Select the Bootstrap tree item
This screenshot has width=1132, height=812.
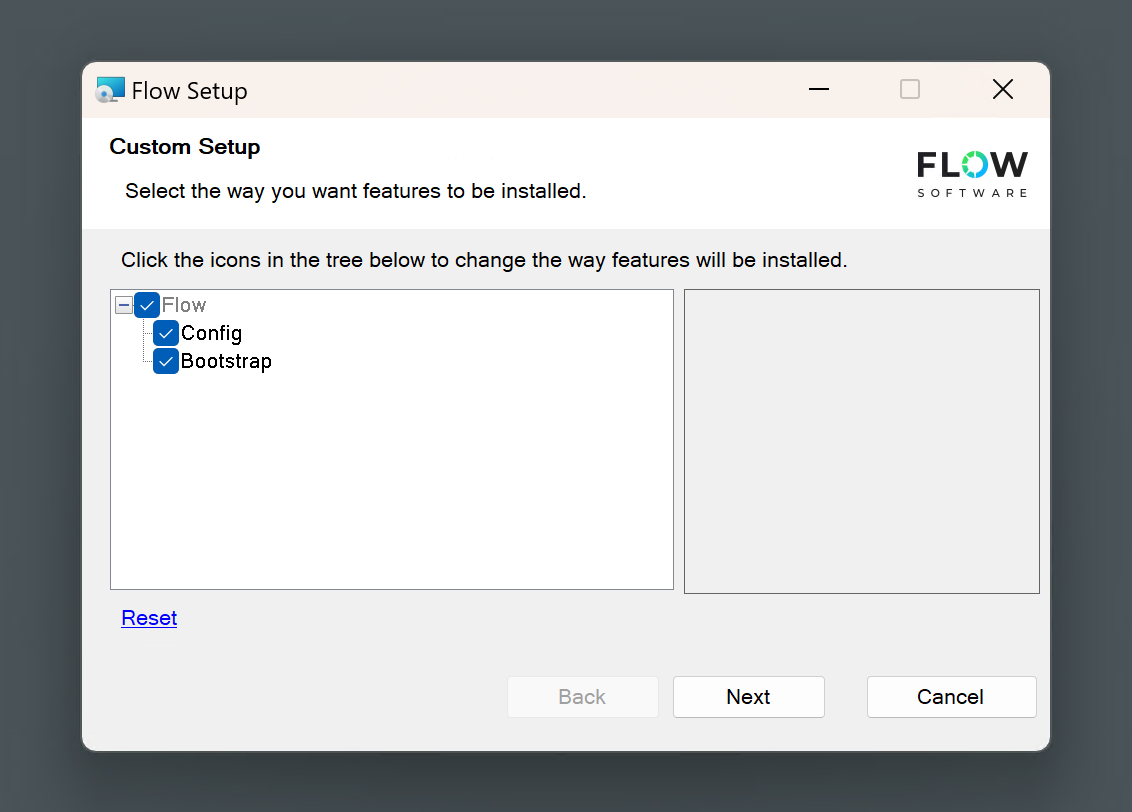click(227, 361)
